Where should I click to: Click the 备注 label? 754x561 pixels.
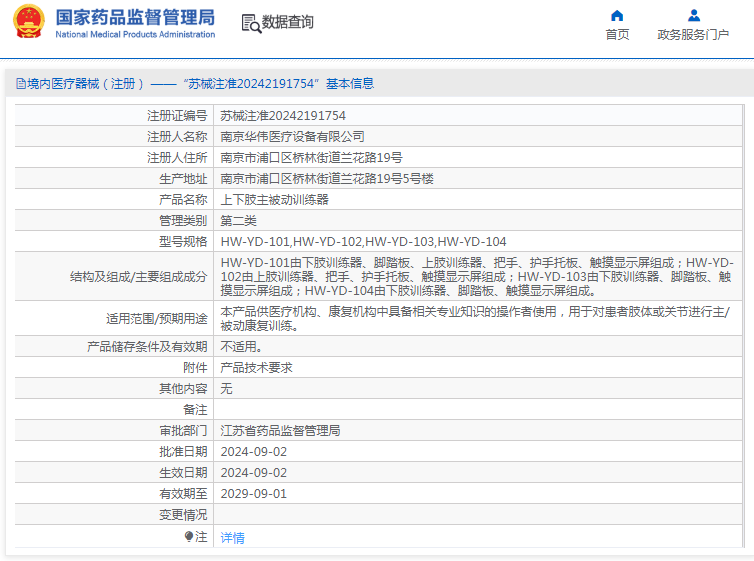(195, 410)
